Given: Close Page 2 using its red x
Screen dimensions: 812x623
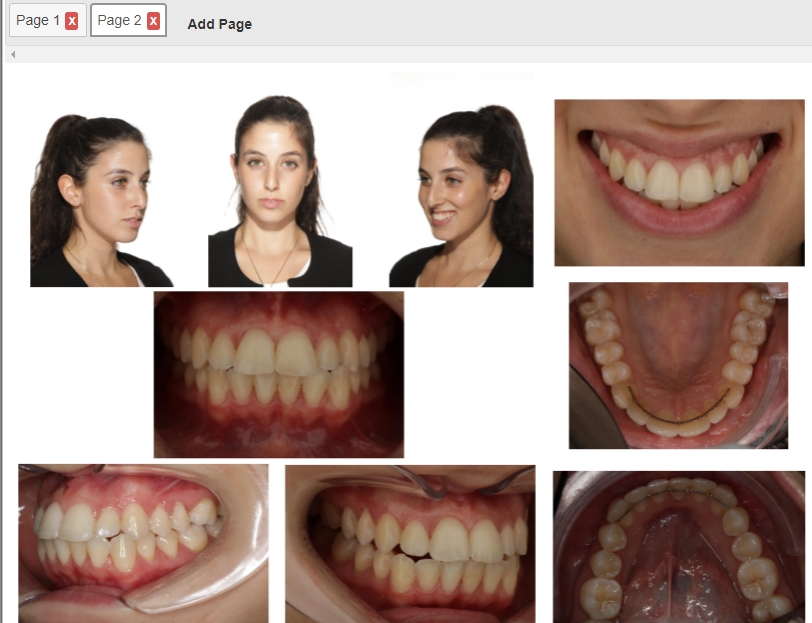Looking at the screenshot, I should pyautogui.click(x=153, y=21).
